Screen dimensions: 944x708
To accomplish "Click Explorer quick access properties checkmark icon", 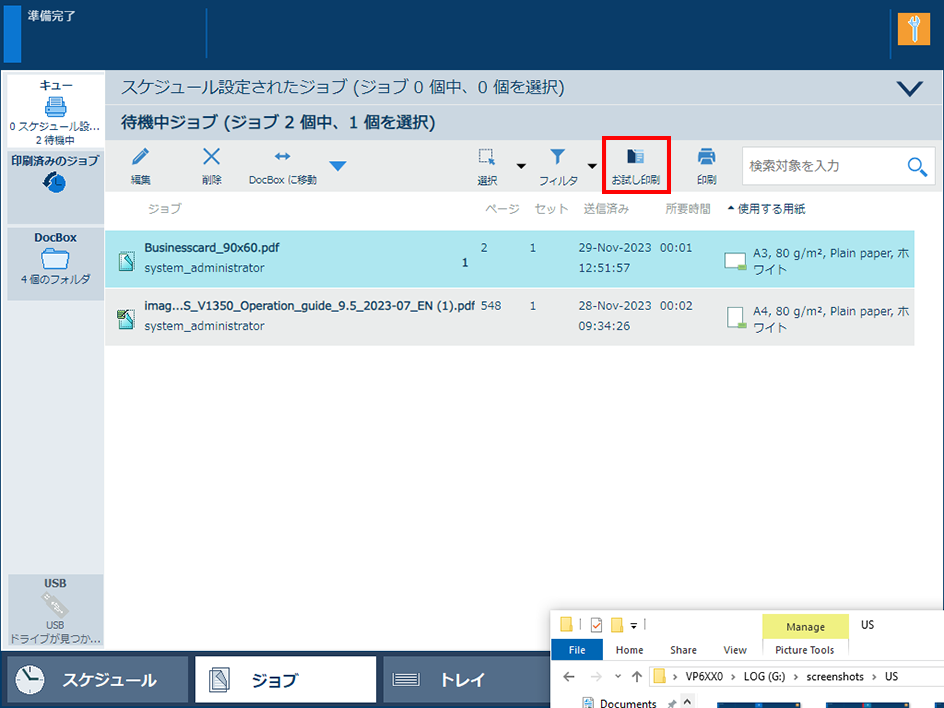I will click(596, 625).
